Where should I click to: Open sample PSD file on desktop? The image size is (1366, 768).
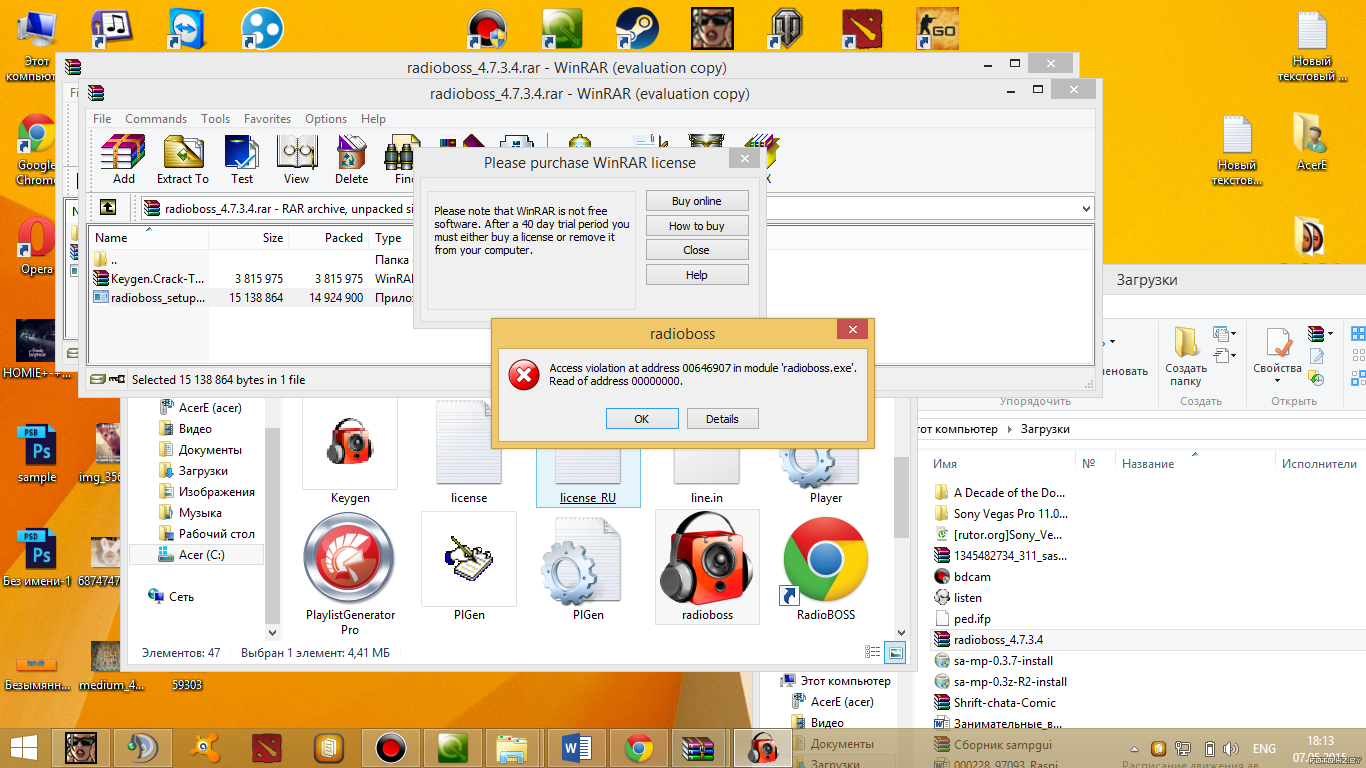click(37, 455)
